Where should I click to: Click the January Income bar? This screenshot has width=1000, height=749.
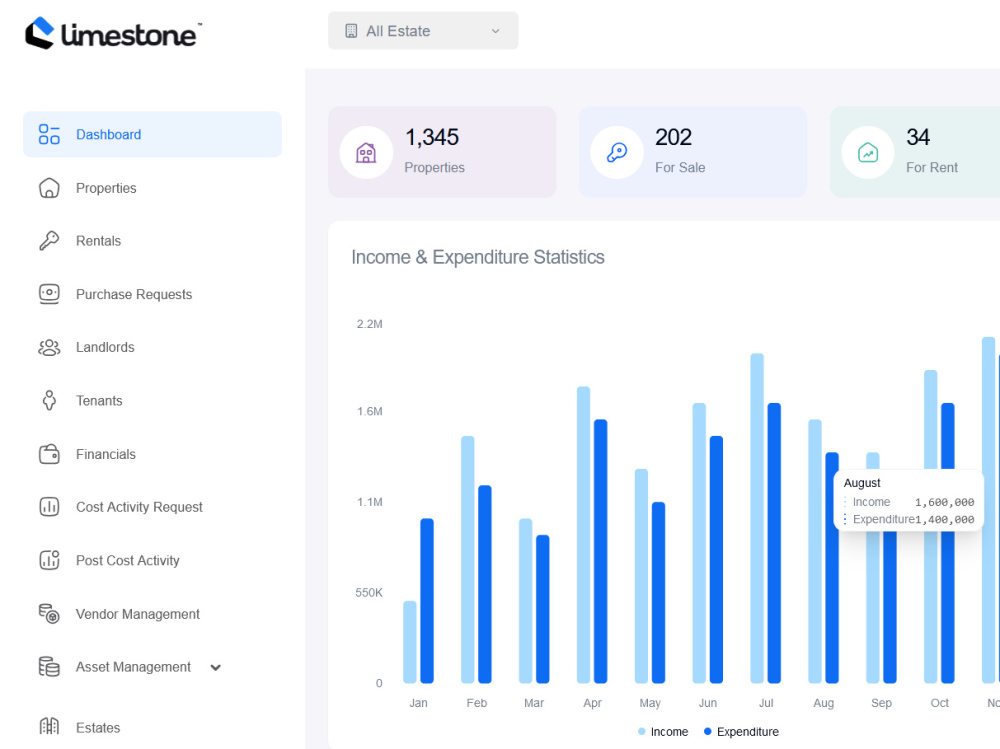[x=409, y=642]
